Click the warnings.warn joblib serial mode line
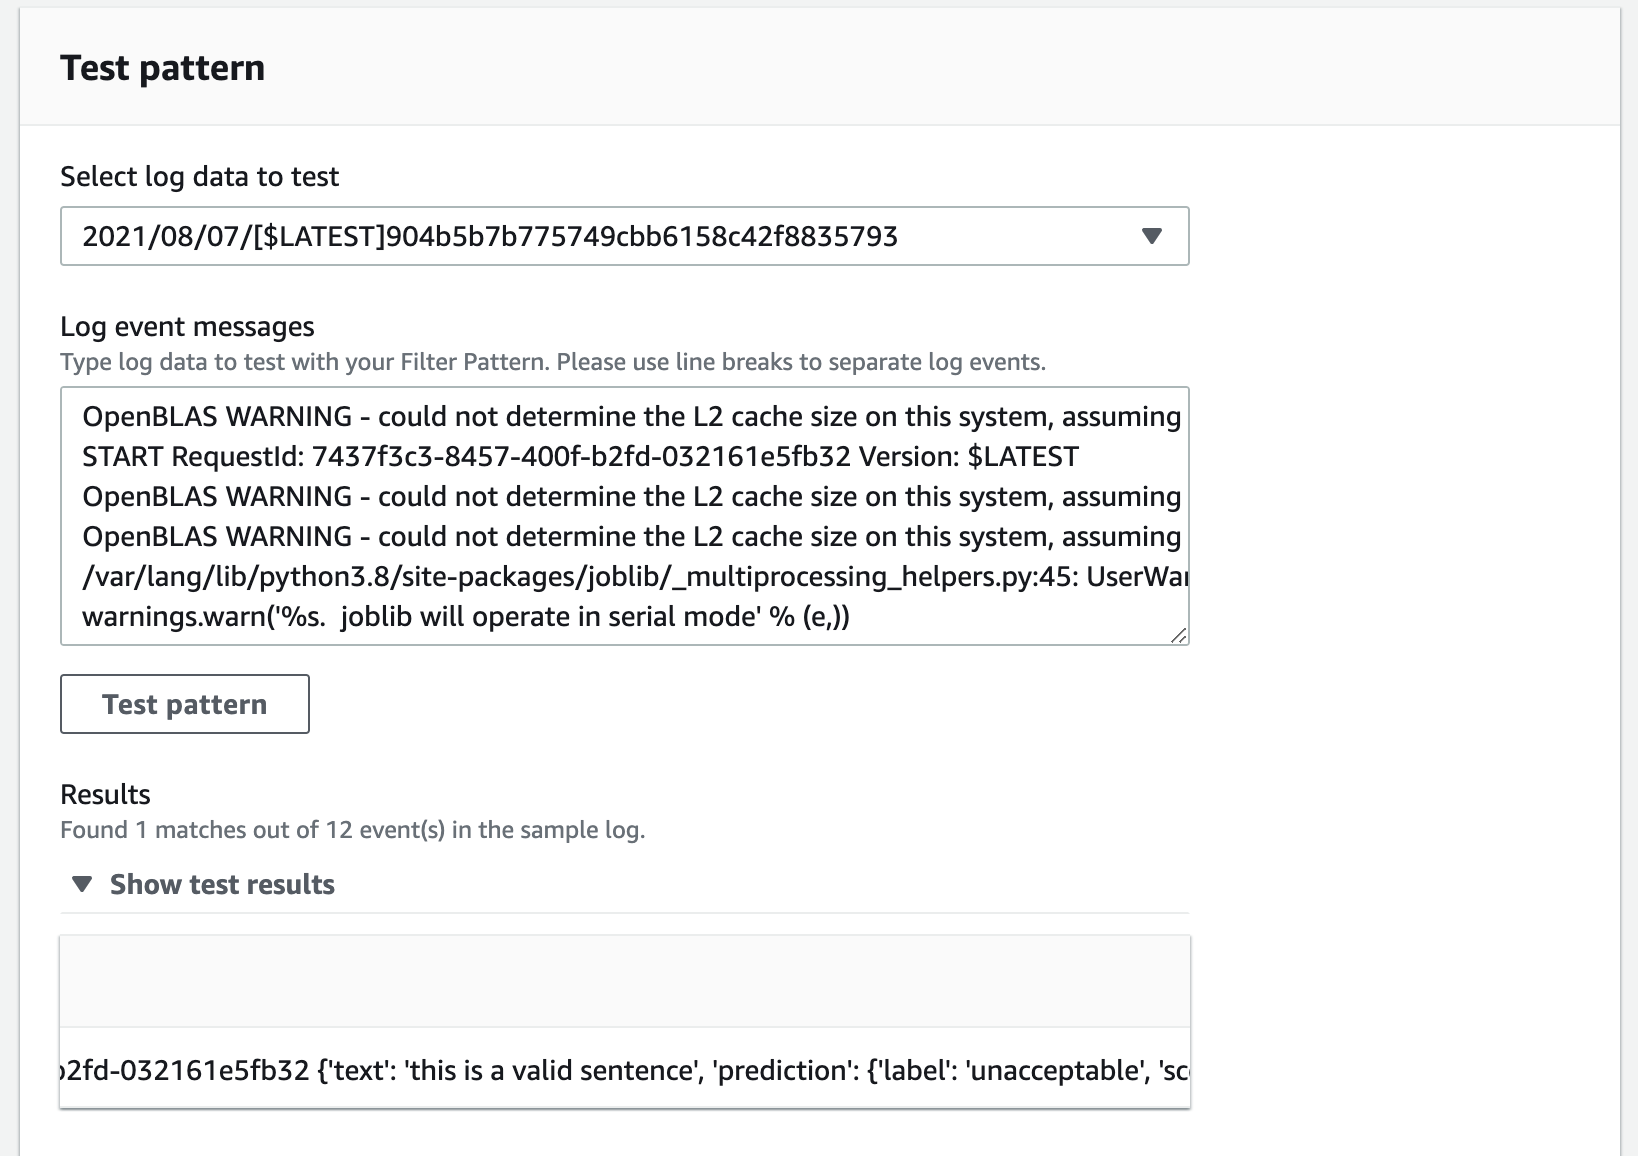 (x=465, y=617)
